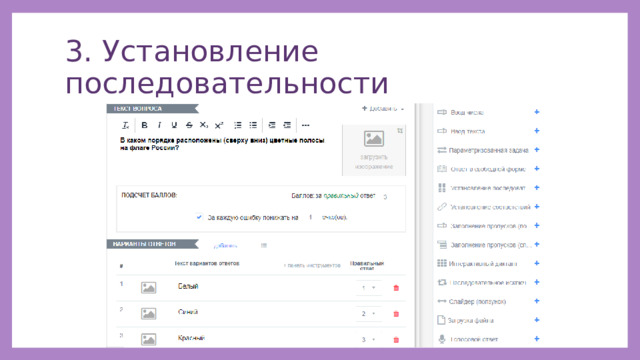Add a Голосовой ответ question
640x360 pixels.
(537, 339)
